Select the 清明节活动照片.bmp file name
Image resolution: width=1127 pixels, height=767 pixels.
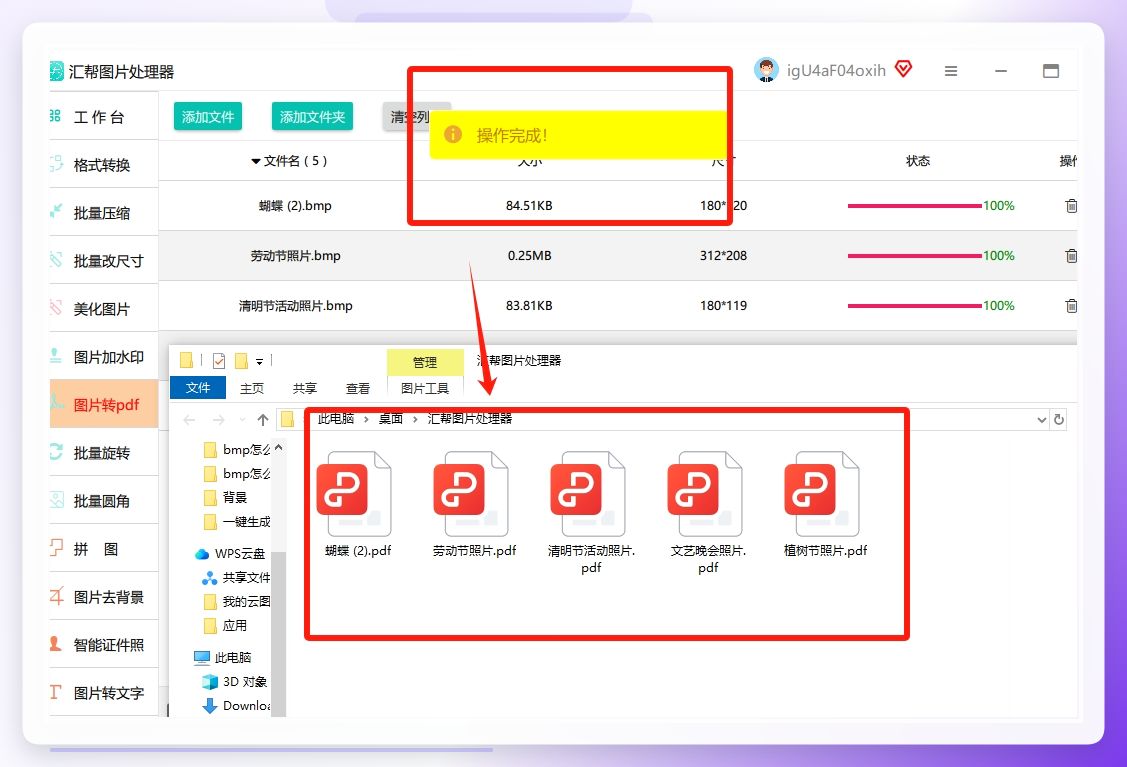(x=295, y=306)
